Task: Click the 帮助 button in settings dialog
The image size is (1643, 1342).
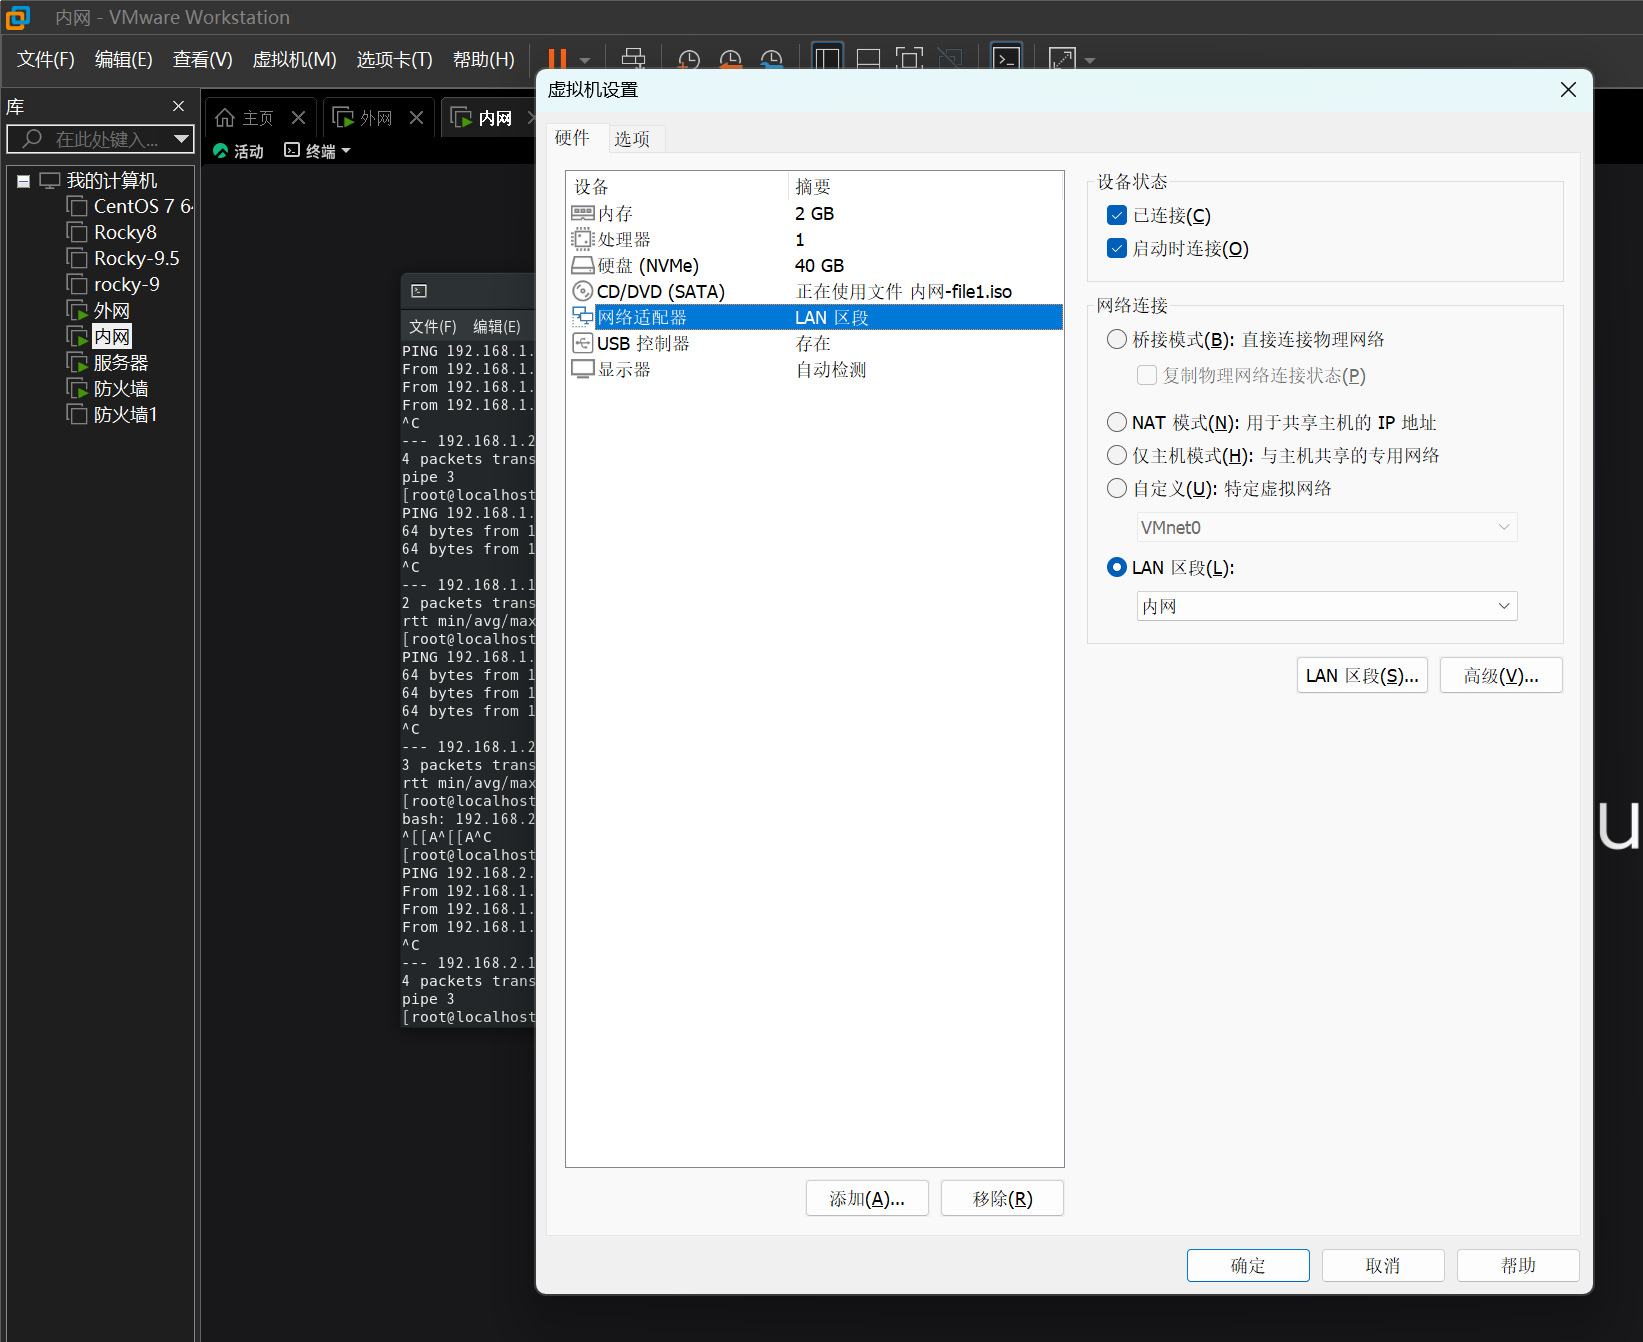Action: pos(1518,1265)
